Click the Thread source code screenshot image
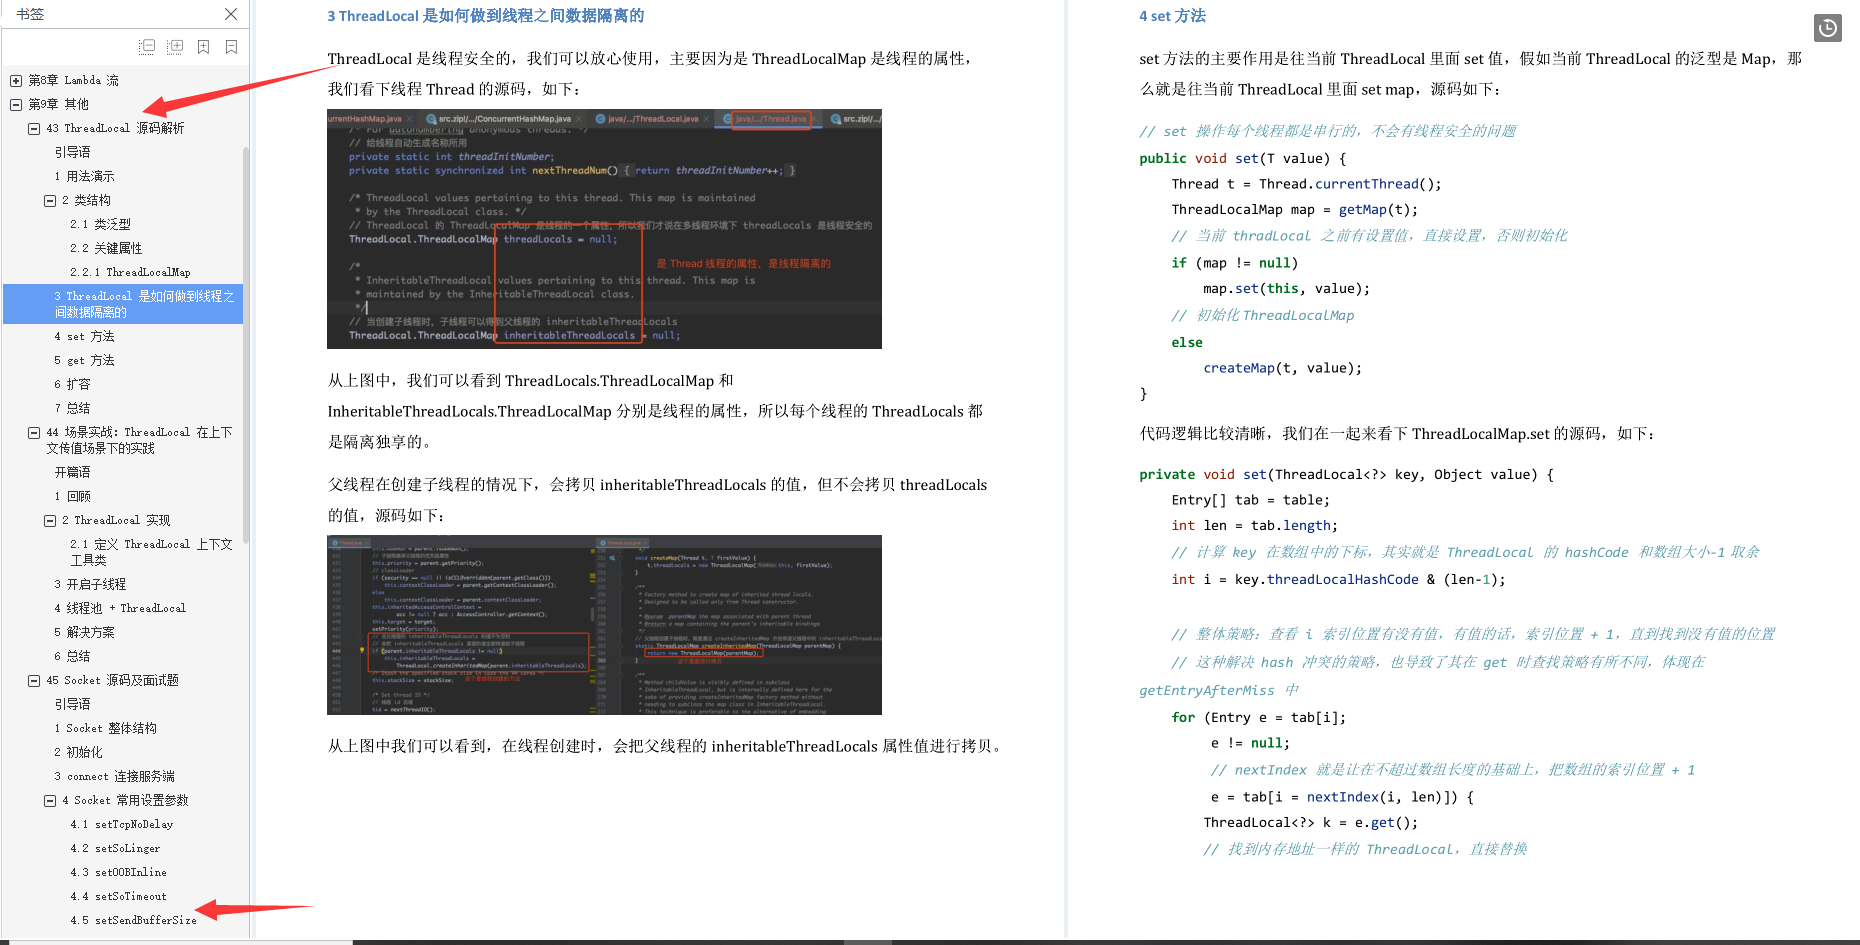 pos(604,229)
